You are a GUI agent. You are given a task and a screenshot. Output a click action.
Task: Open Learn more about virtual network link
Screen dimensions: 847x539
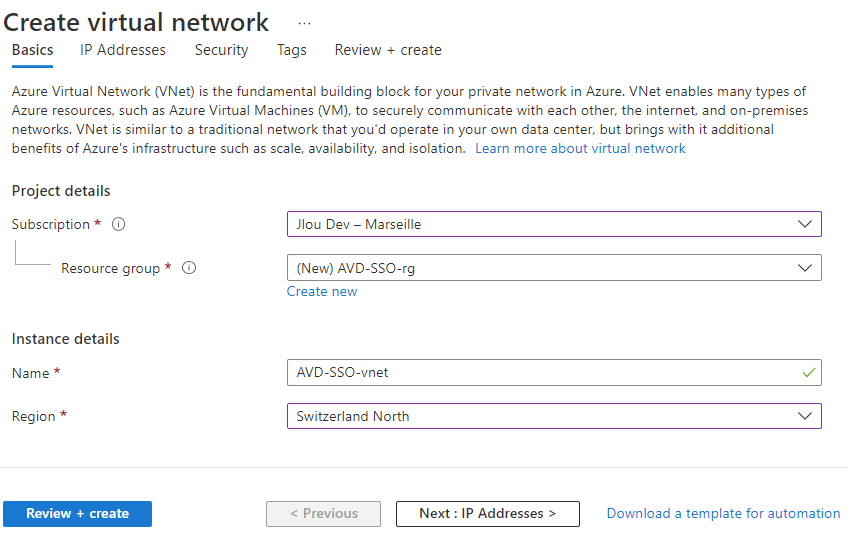pos(580,149)
